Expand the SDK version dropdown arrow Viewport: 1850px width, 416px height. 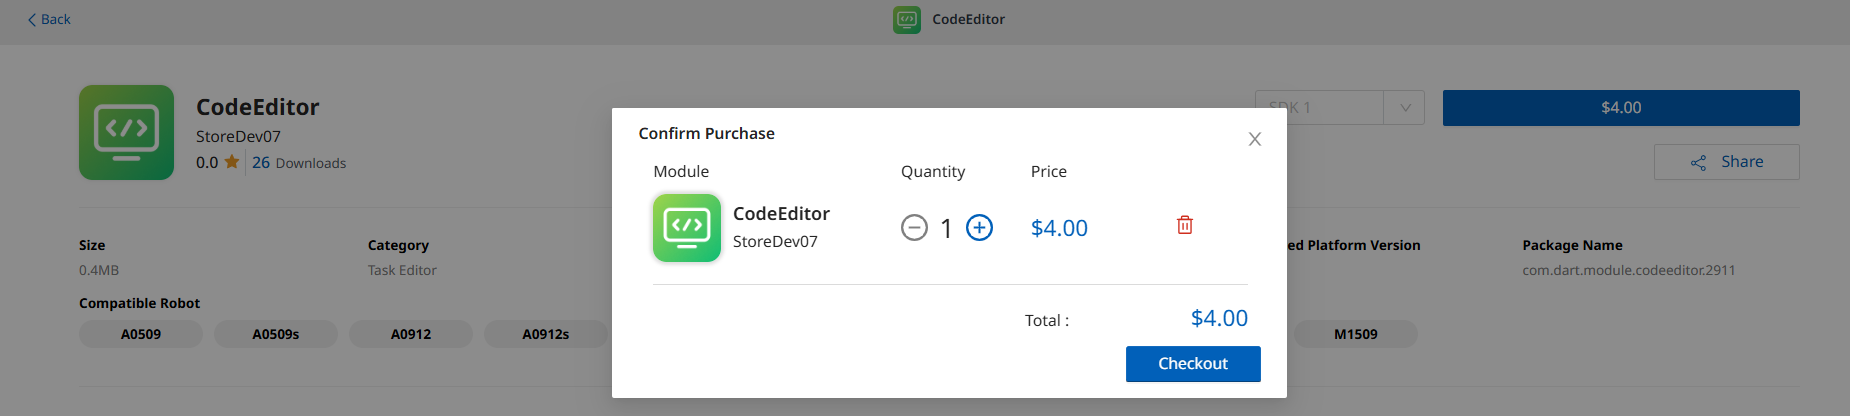(x=1404, y=108)
